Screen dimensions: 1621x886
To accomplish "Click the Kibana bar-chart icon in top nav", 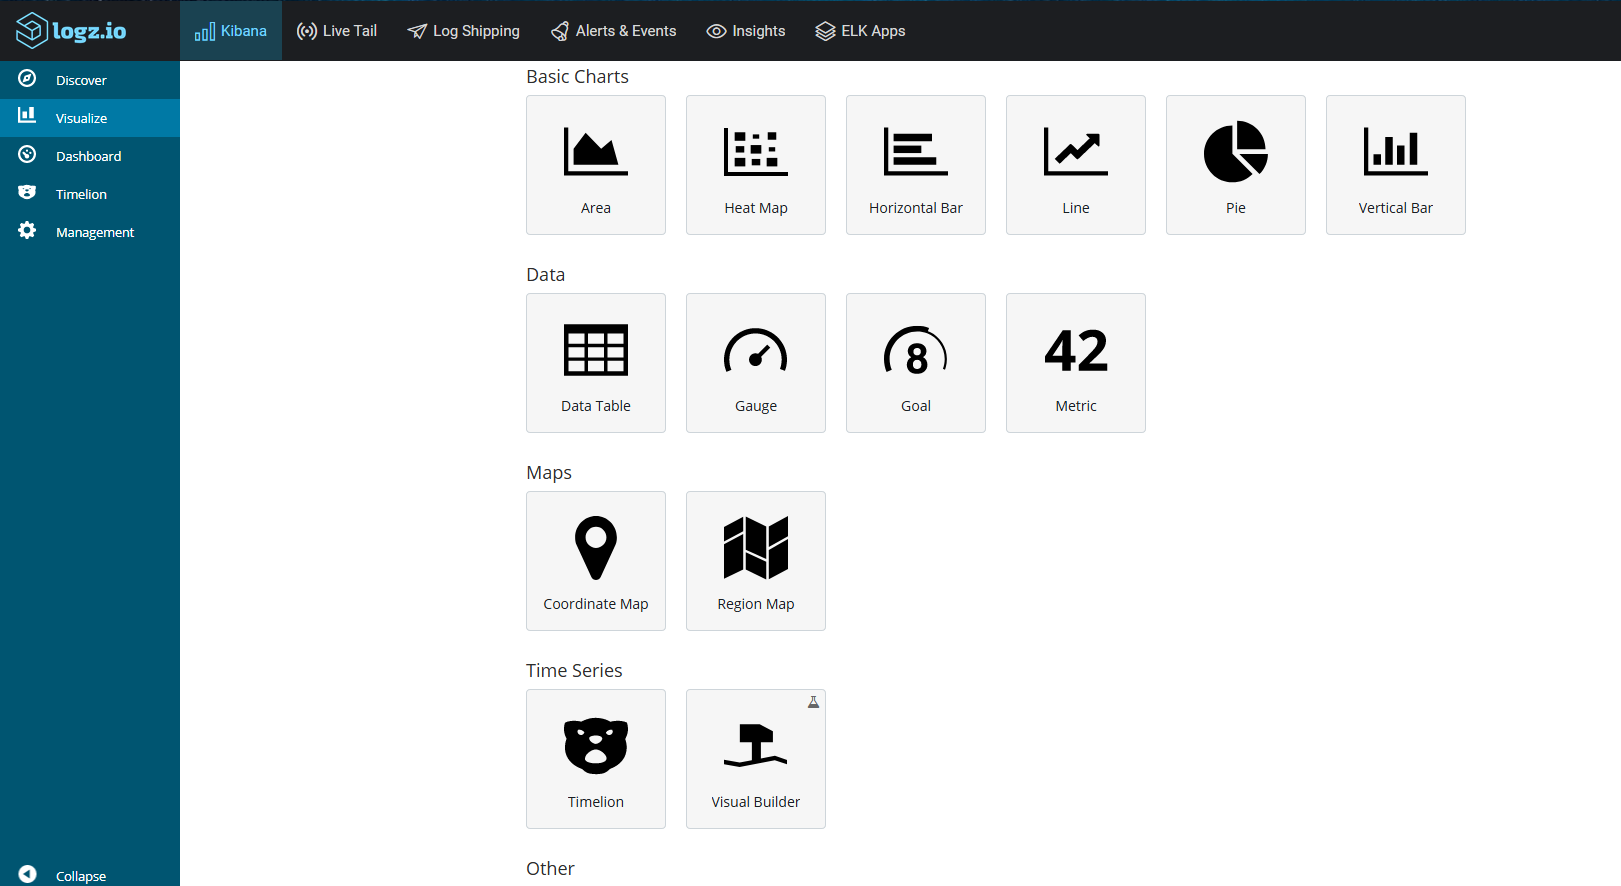I will point(205,32).
